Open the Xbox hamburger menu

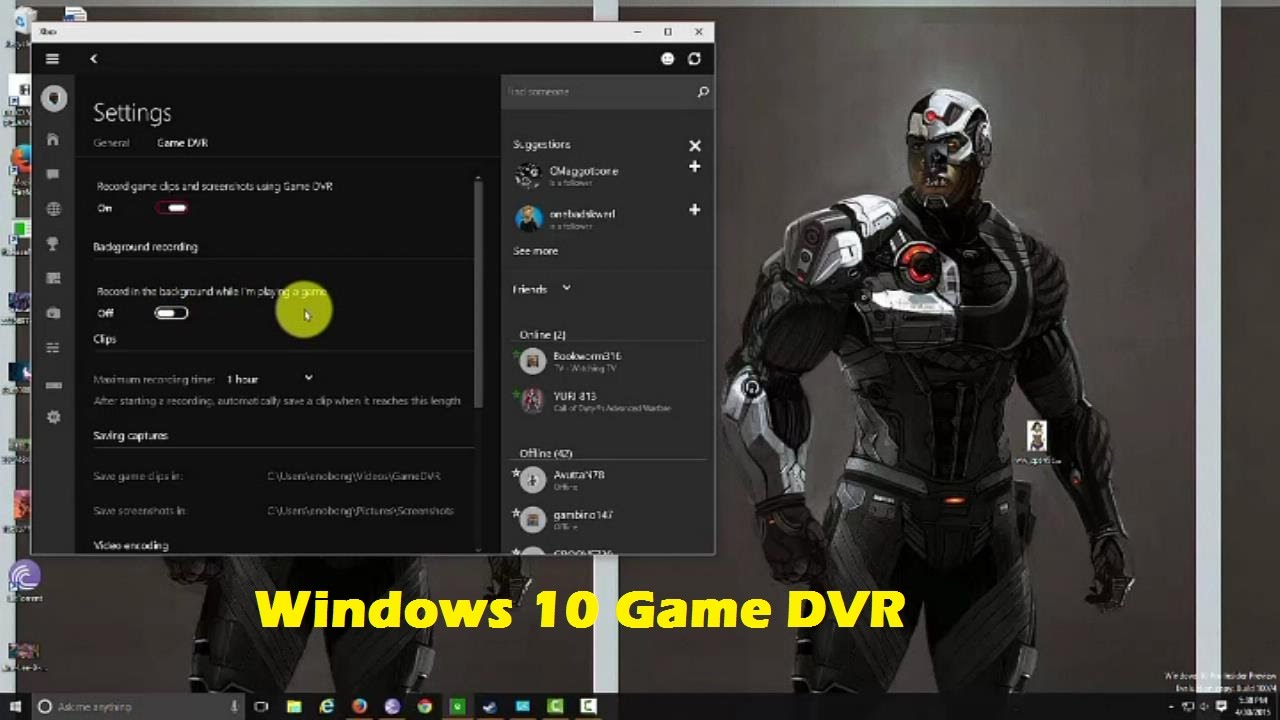[52, 59]
